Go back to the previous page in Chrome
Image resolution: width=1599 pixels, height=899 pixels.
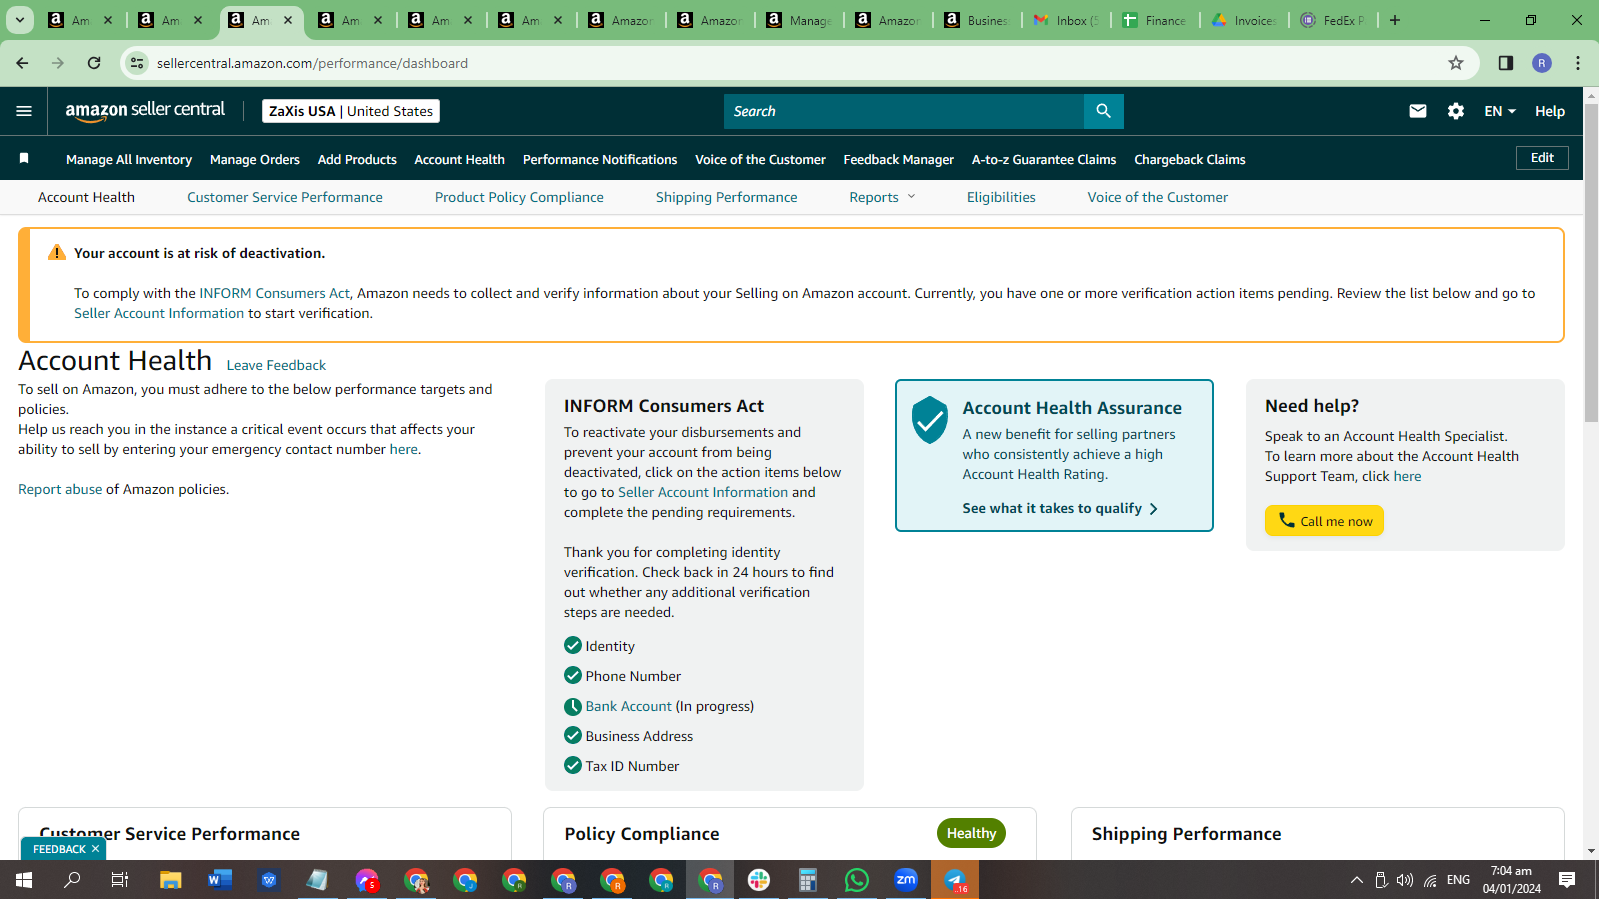(22, 63)
